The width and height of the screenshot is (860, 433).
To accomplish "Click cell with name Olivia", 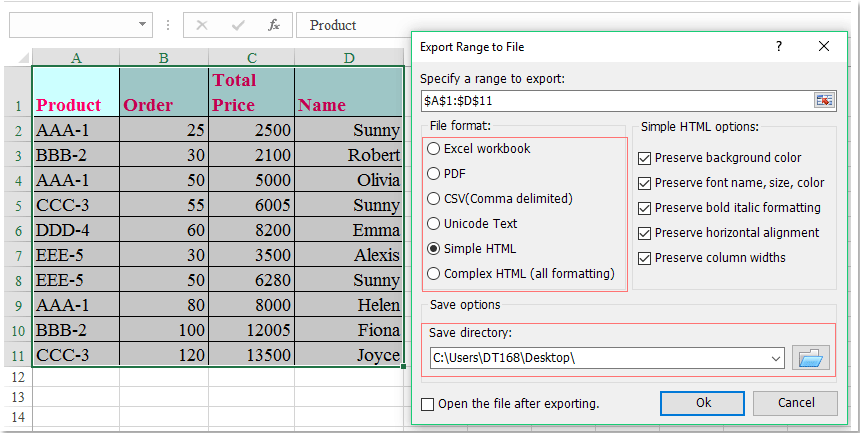I will [349, 180].
